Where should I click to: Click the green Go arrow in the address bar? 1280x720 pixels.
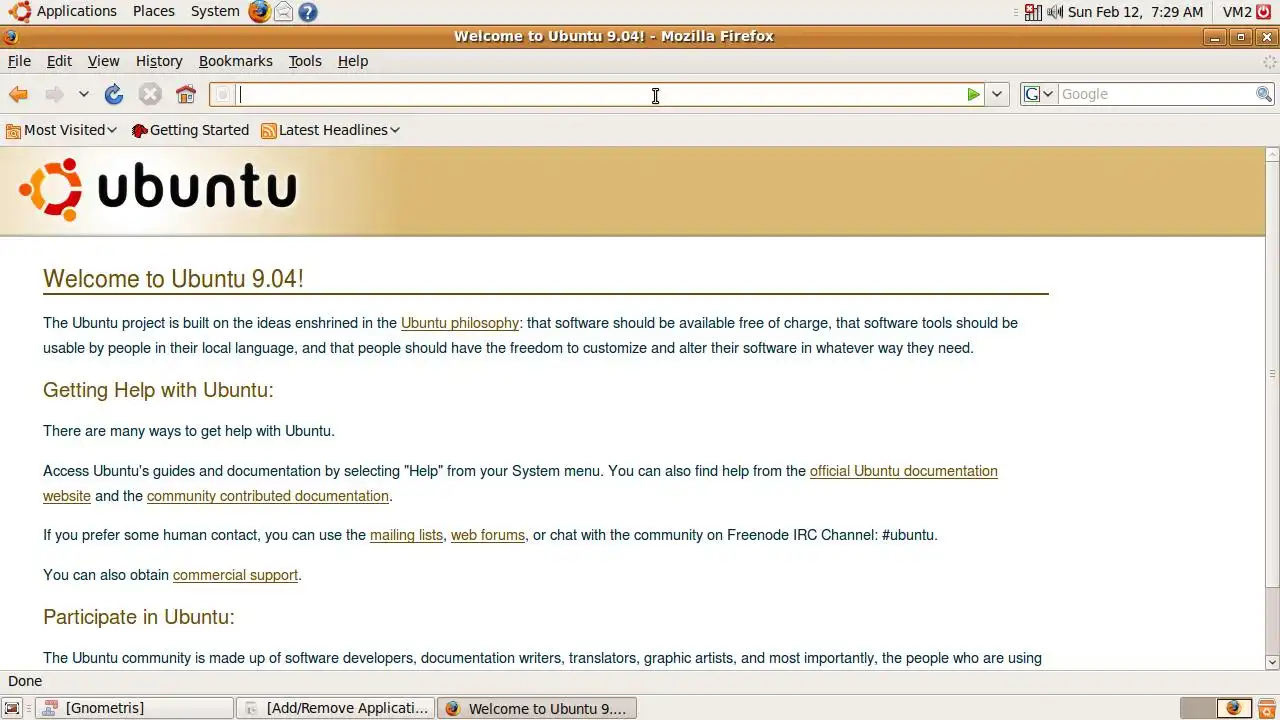click(x=974, y=94)
